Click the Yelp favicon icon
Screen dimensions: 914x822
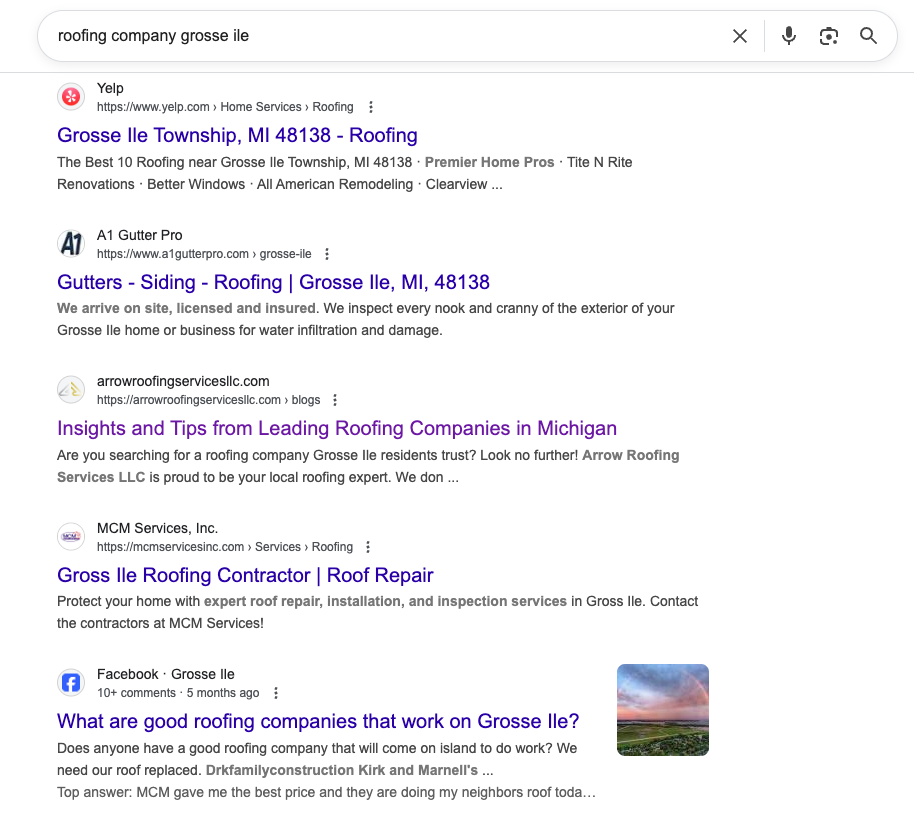[71, 97]
